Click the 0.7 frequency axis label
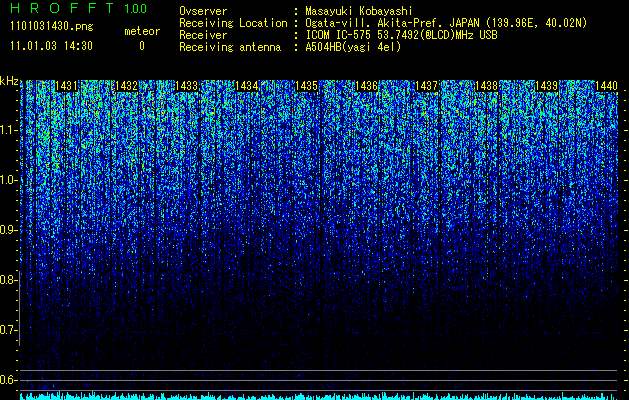Screen dimensions: 629x400 point(9,330)
